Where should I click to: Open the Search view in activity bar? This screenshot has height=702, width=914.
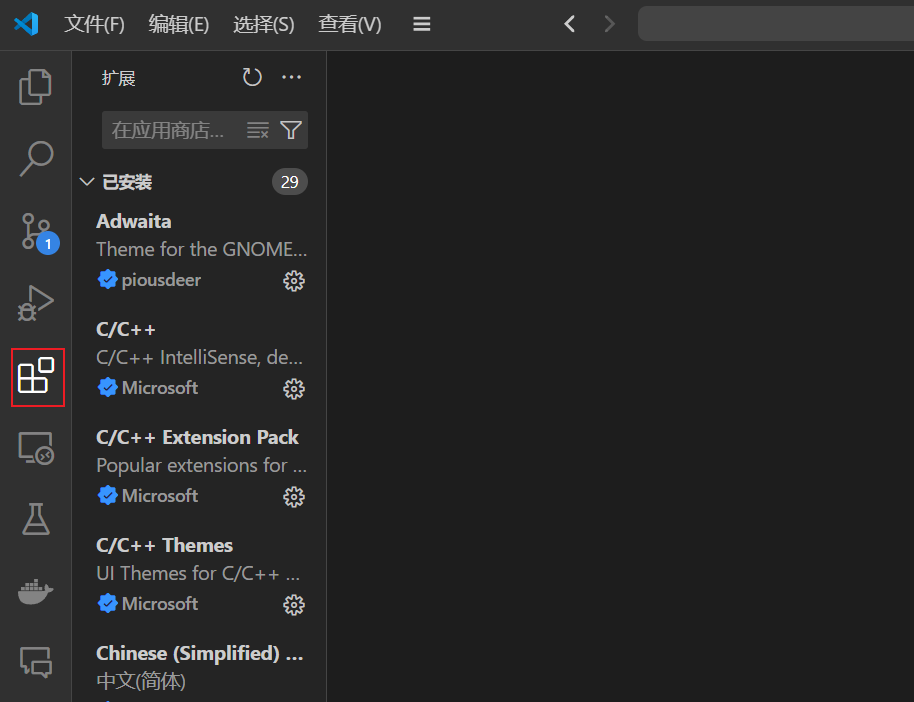pyautogui.click(x=36, y=159)
